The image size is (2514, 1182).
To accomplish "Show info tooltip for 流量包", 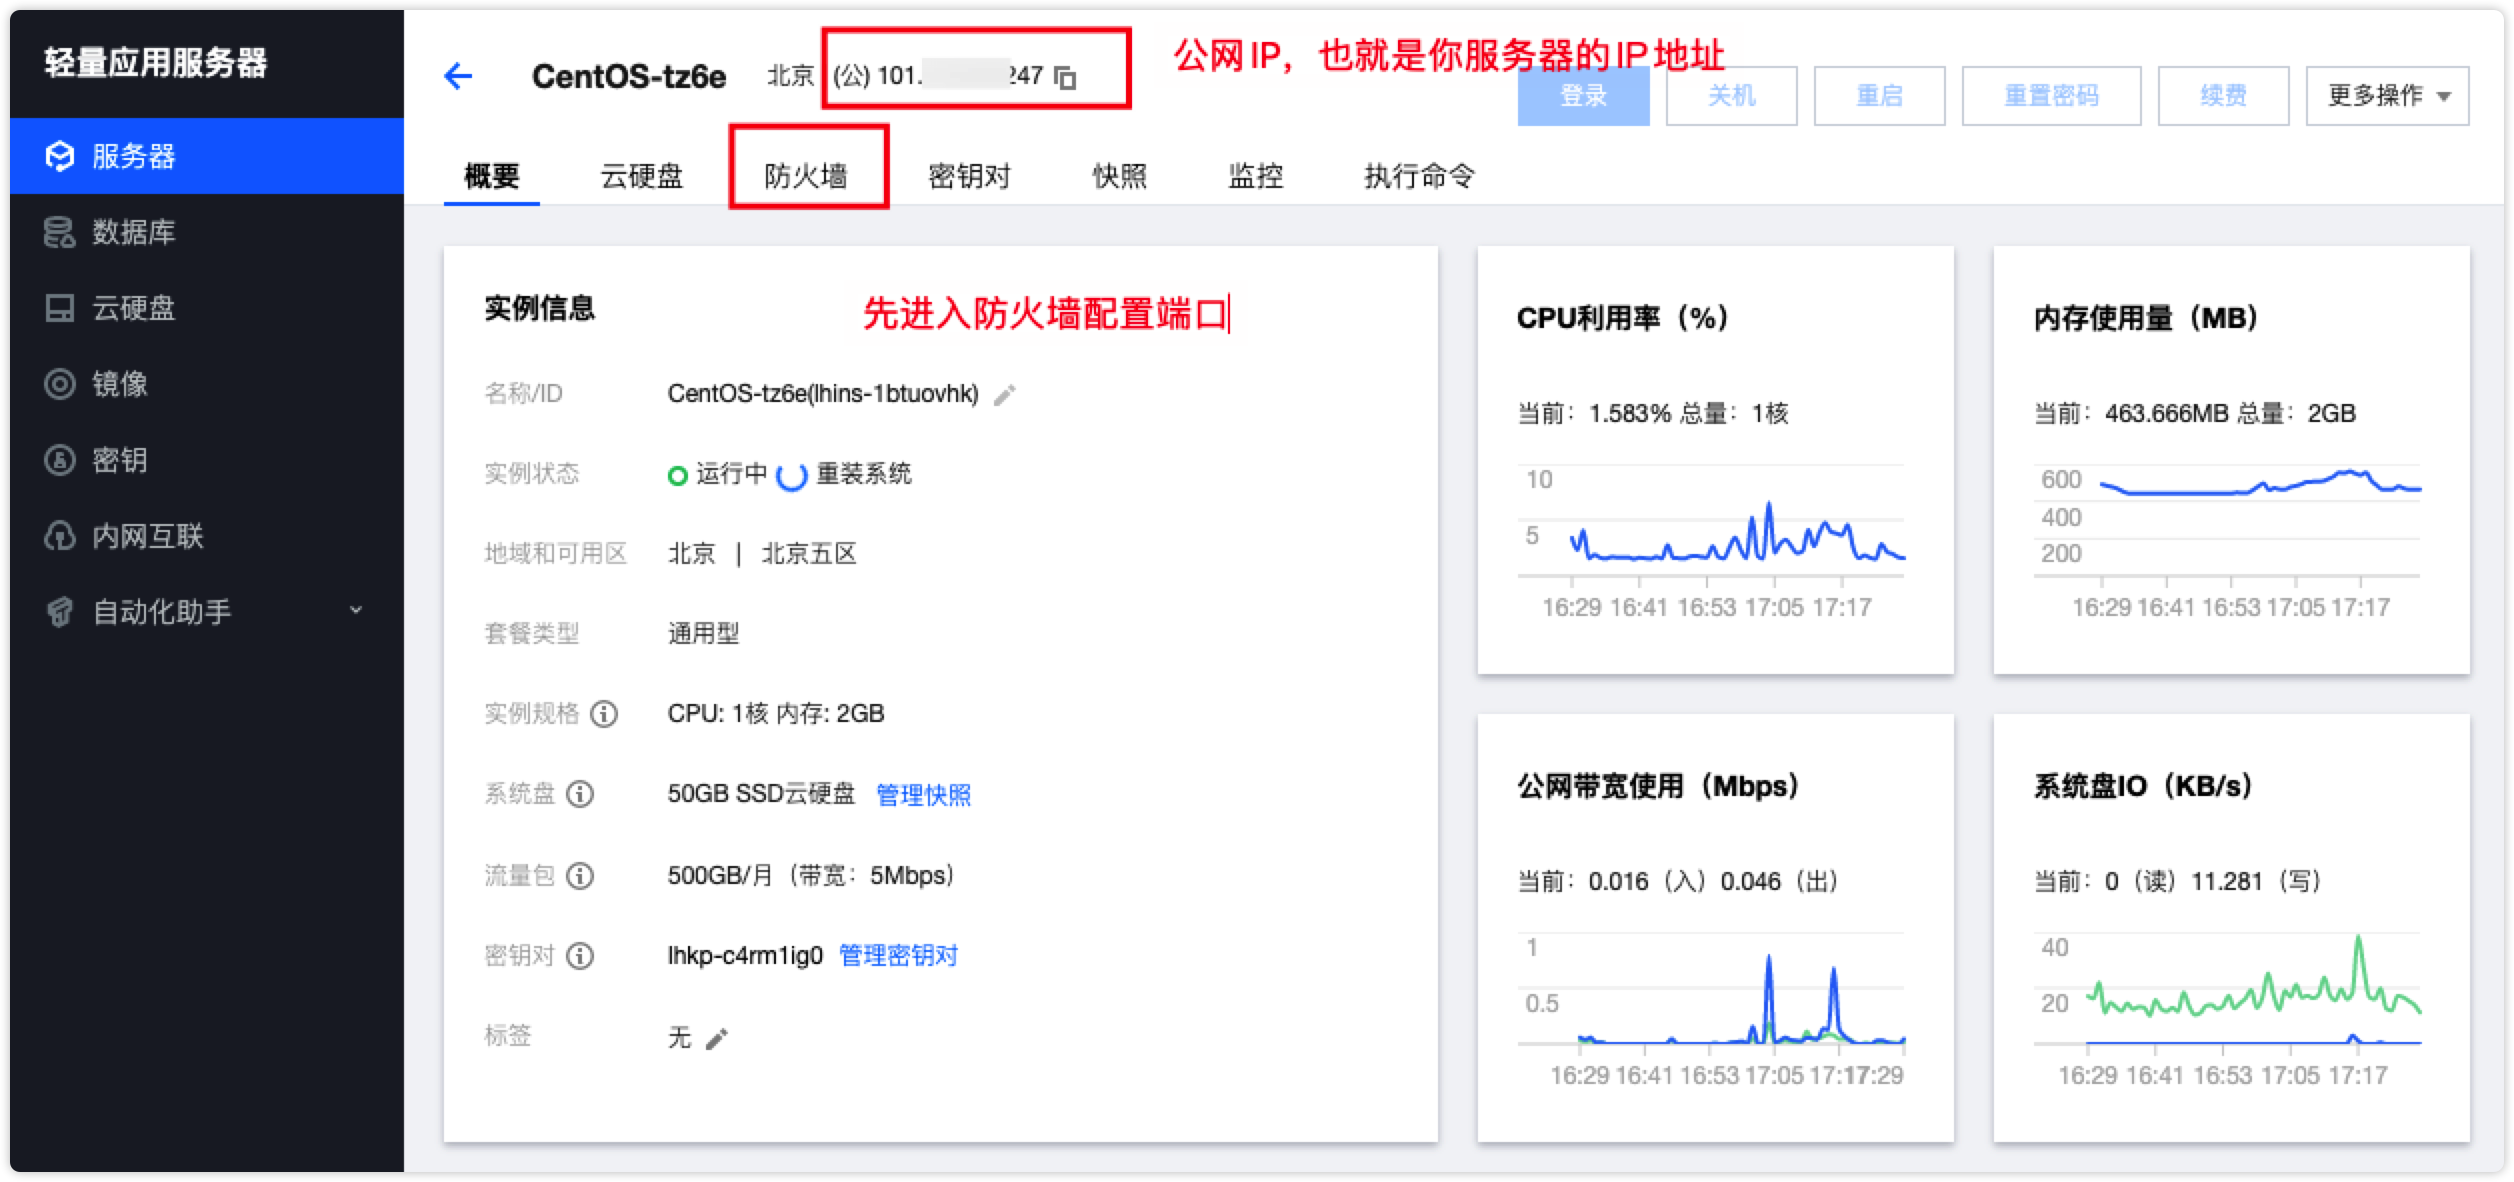I will coord(580,876).
